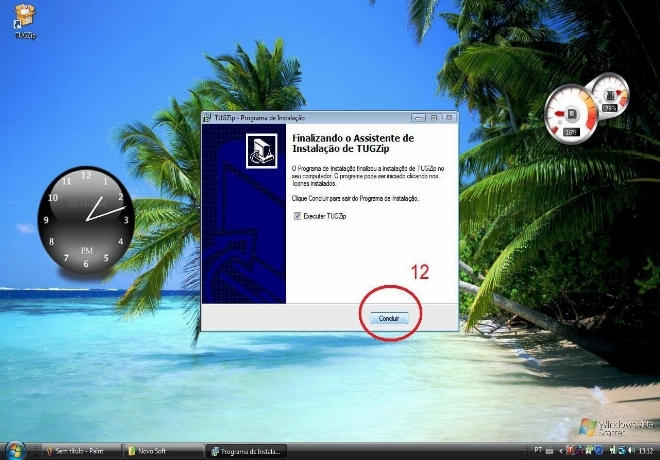Click the installer computer icon in wizard
The width and height of the screenshot is (660, 460).
[259, 150]
